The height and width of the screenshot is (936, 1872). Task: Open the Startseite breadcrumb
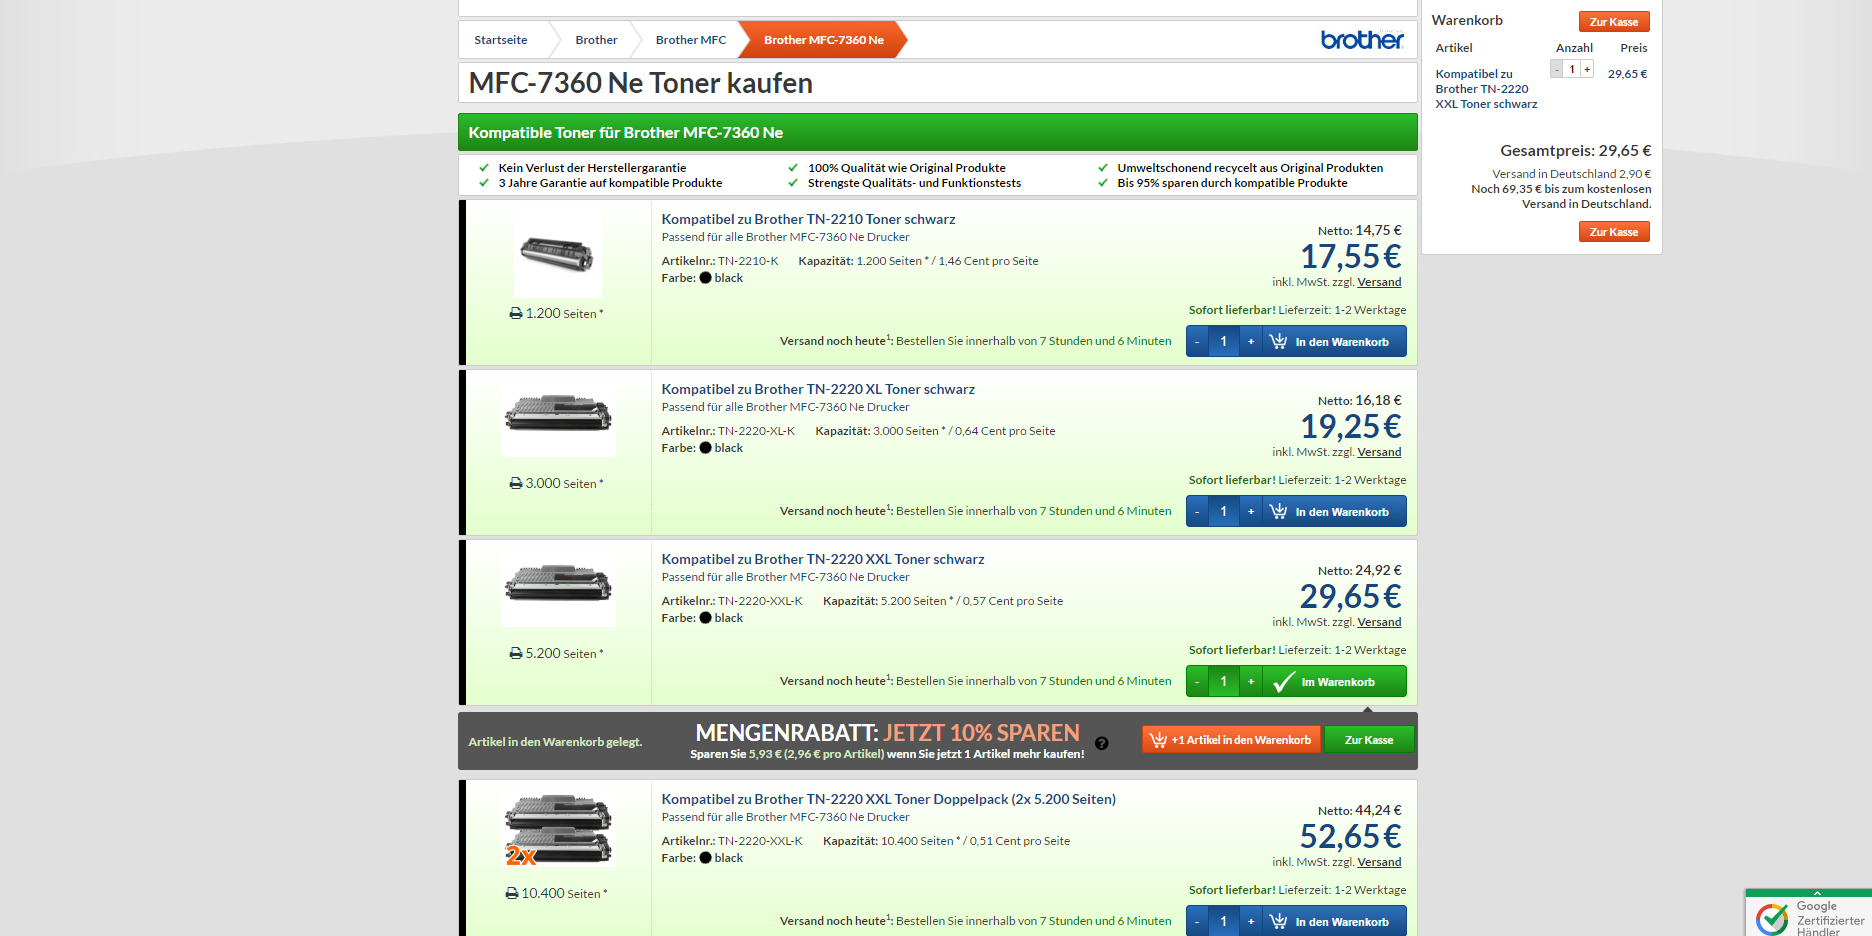click(500, 40)
